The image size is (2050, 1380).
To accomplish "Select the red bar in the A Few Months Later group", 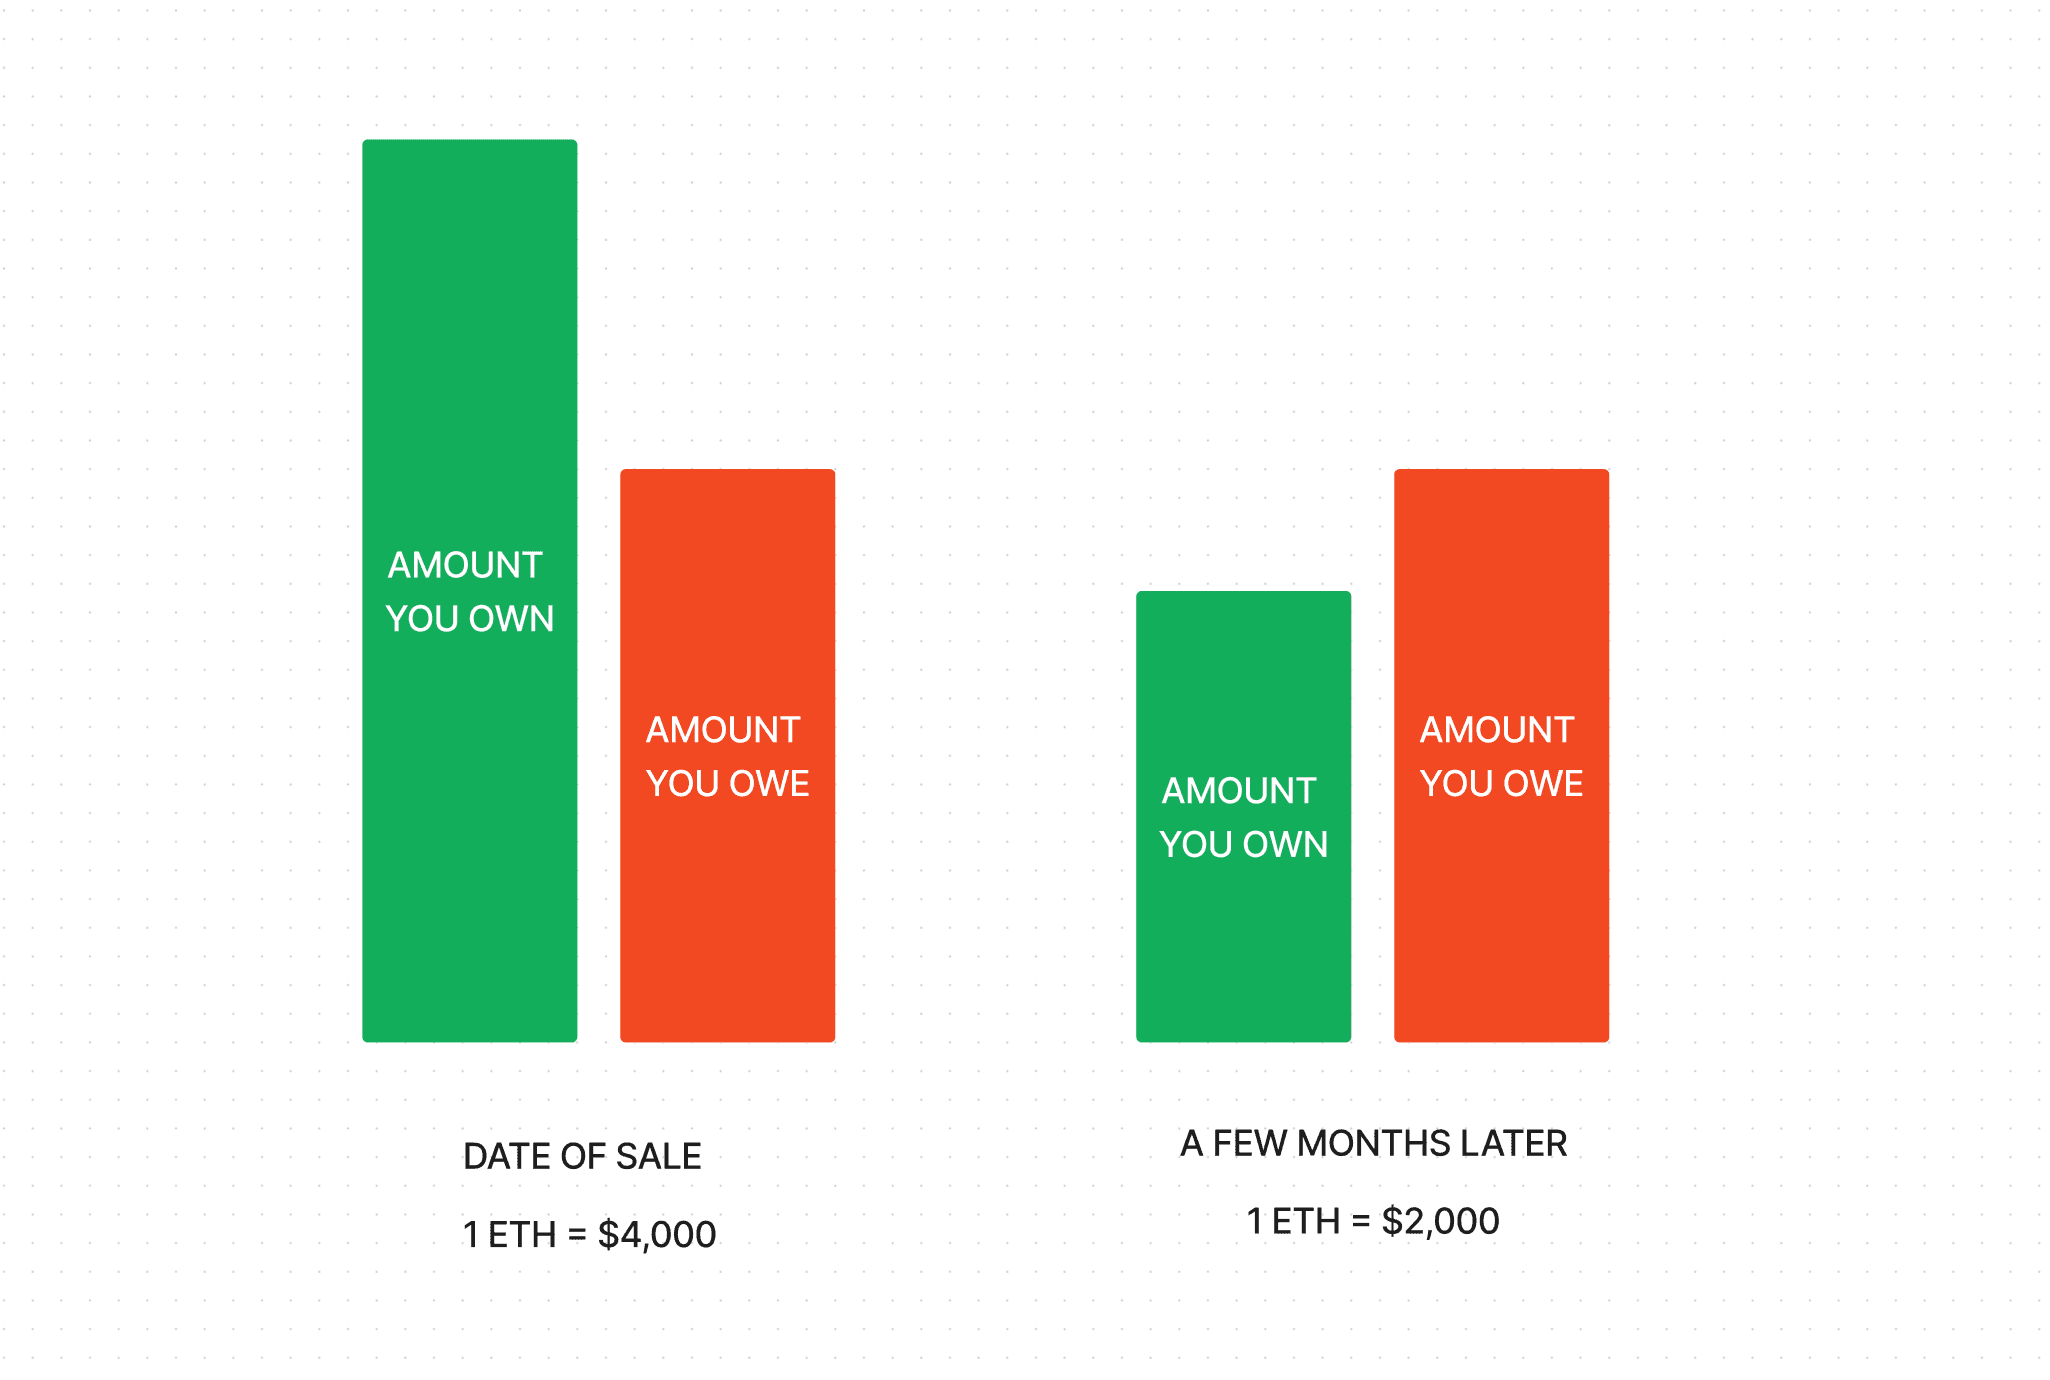I will [1501, 755].
